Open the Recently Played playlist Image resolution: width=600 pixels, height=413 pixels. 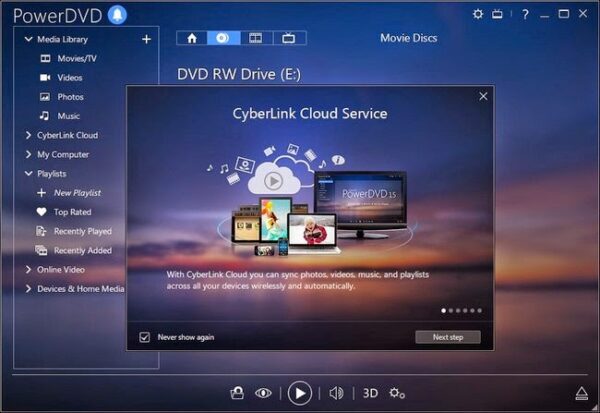coord(73,231)
